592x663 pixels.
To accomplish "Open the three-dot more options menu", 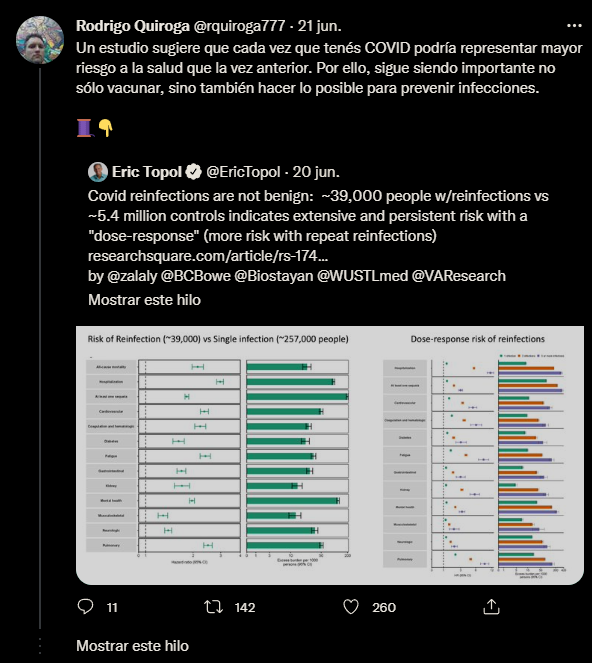I will click(x=574, y=26).
